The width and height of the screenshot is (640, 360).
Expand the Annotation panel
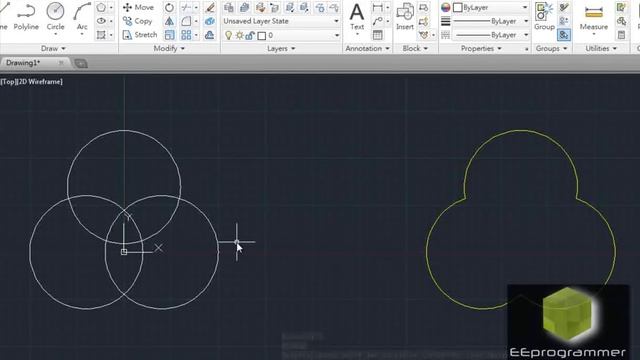click(367, 48)
